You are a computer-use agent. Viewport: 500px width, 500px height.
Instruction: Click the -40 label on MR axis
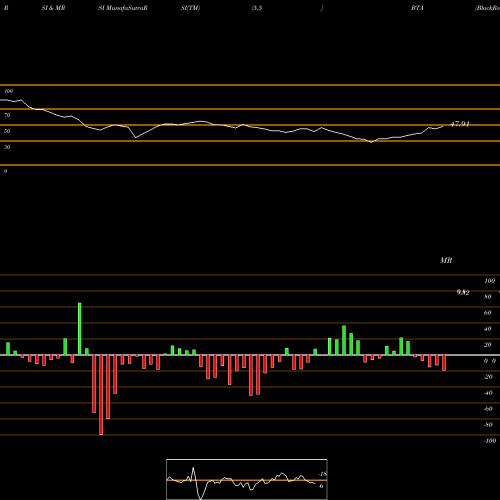488,393
